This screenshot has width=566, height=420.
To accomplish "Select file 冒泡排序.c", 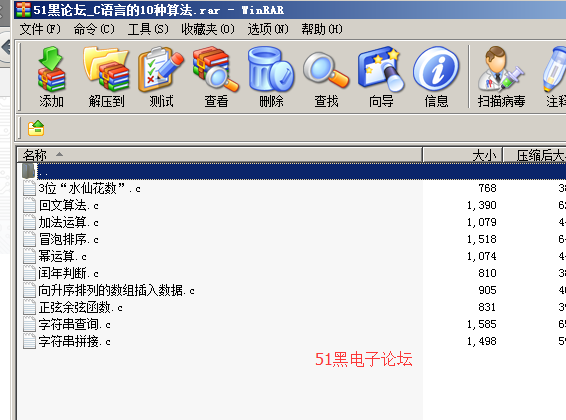I will (x=69, y=239).
